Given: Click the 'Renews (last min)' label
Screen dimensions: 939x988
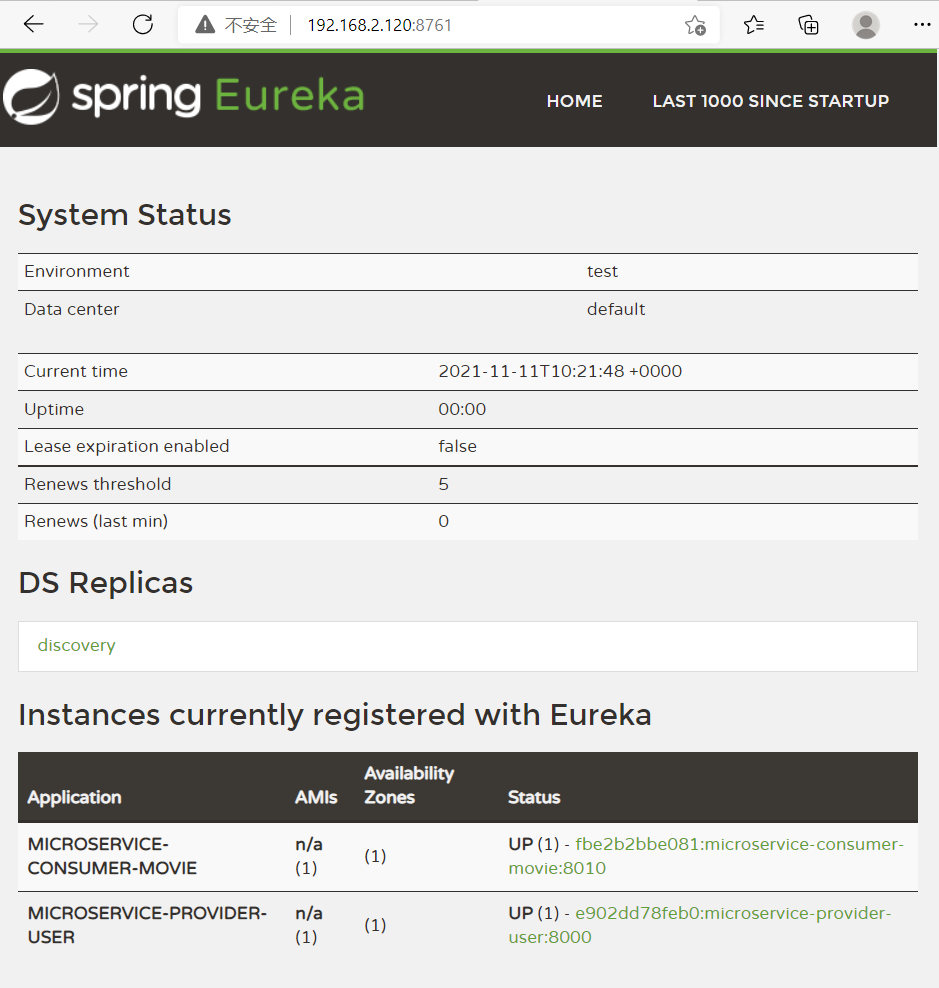Looking at the screenshot, I should (x=96, y=522).
